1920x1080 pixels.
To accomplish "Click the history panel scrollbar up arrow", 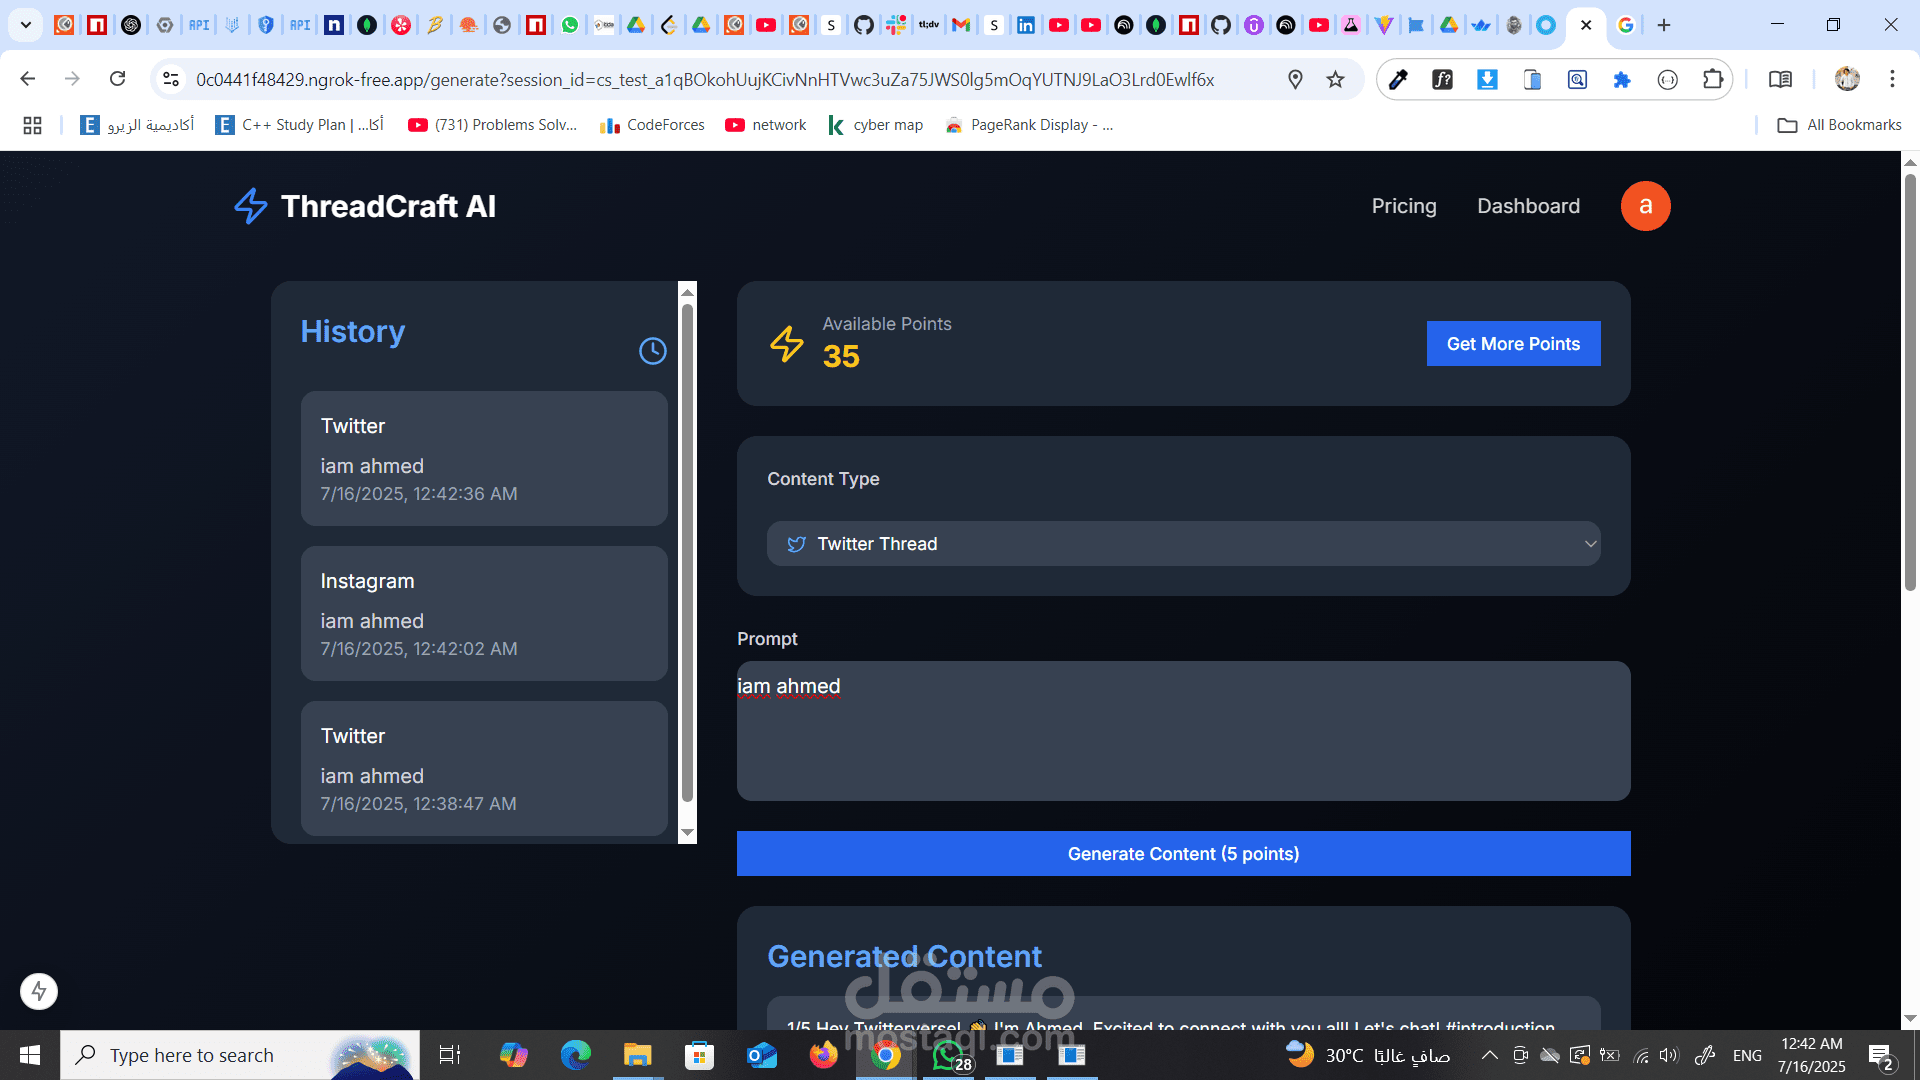I will [x=687, y=291].
